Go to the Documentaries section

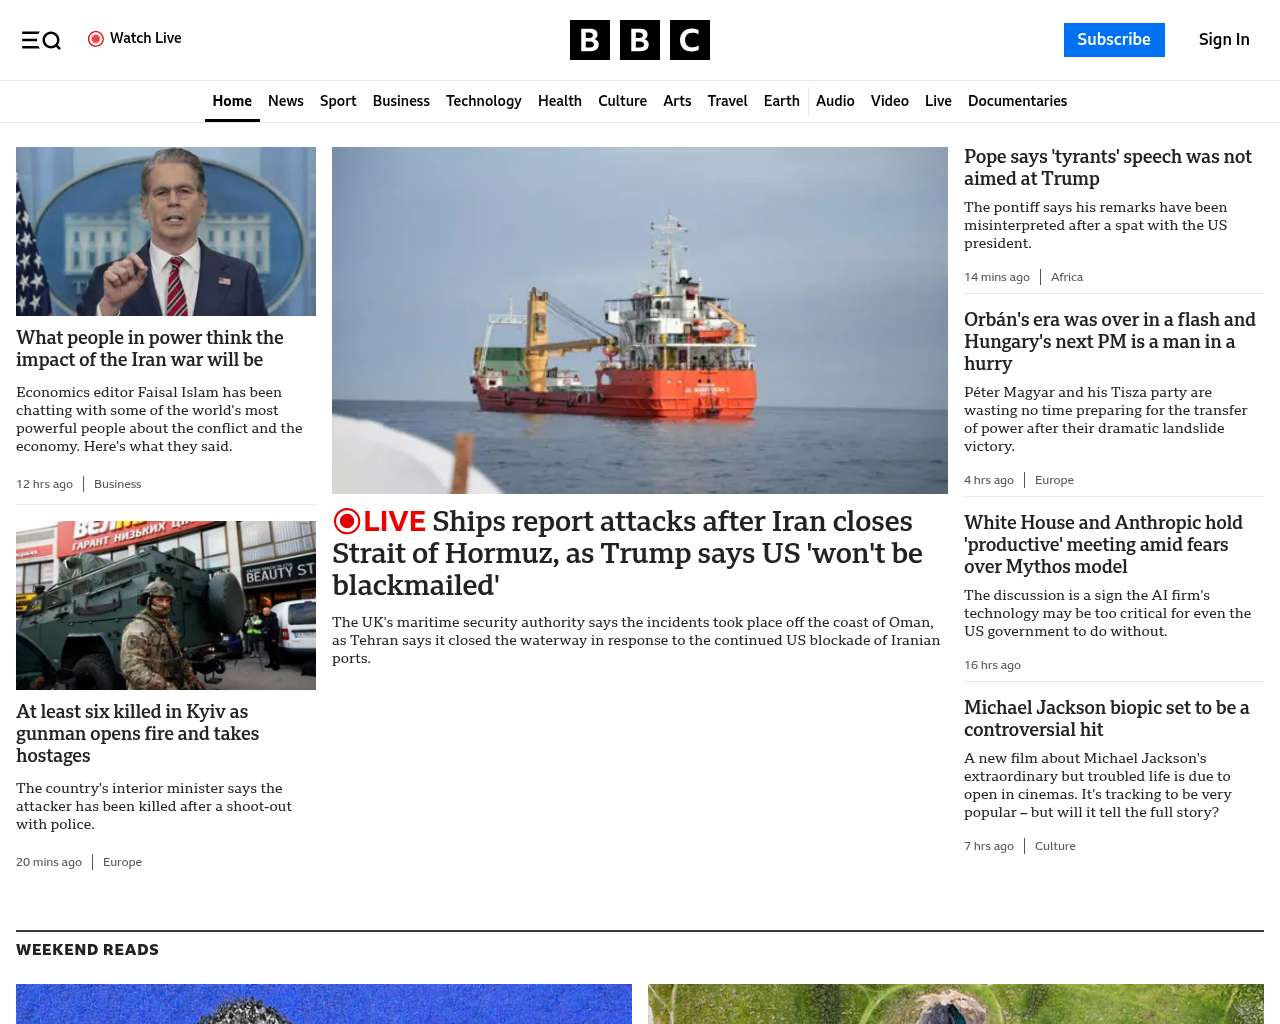pyautogui.click(x=1017, y=101)
